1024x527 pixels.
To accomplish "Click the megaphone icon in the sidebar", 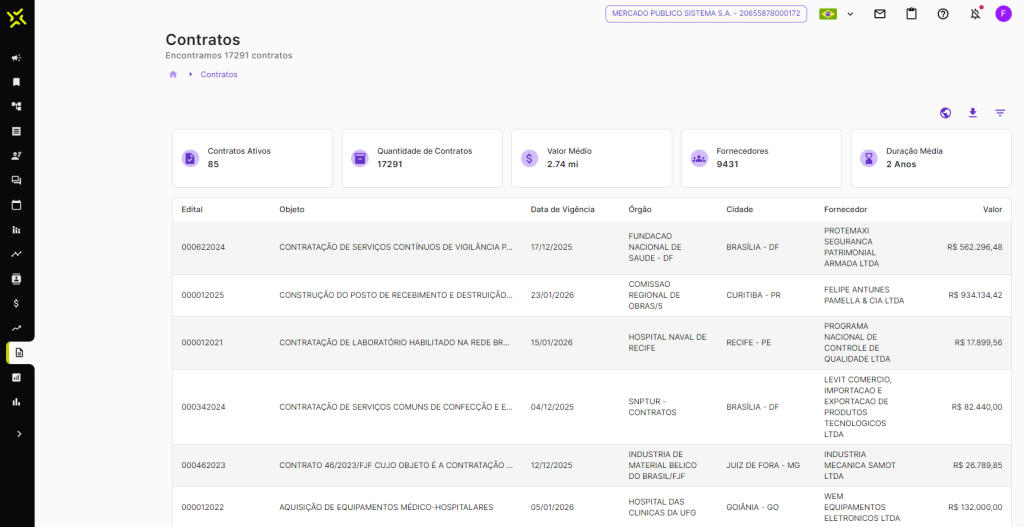I will (x=16, y=58).
